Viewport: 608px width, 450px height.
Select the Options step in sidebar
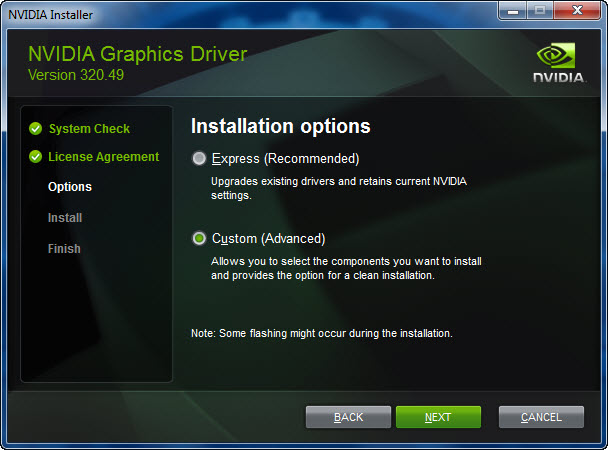[70, 187]
